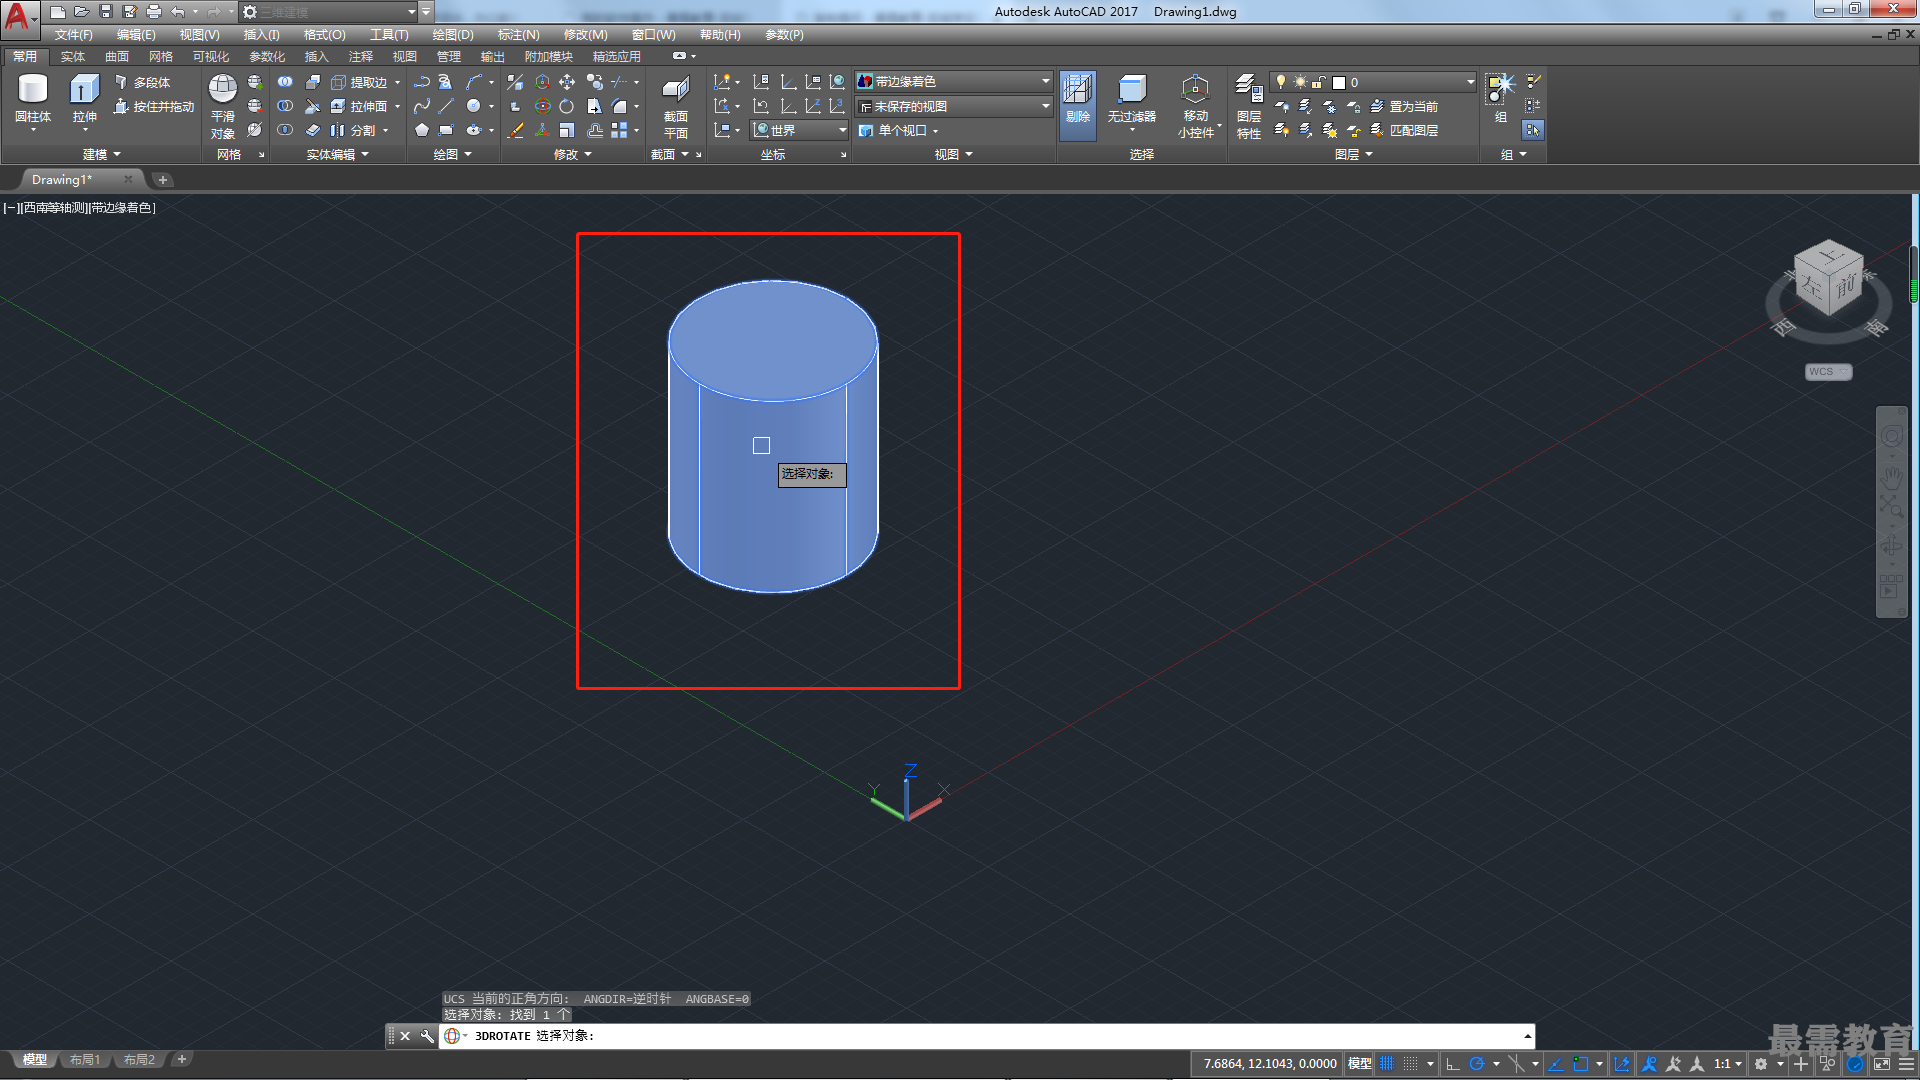Click the customization menu icon in status bar
The width and height of the screenshot is (1920, 1080).
click(x=1906, y=1064)
